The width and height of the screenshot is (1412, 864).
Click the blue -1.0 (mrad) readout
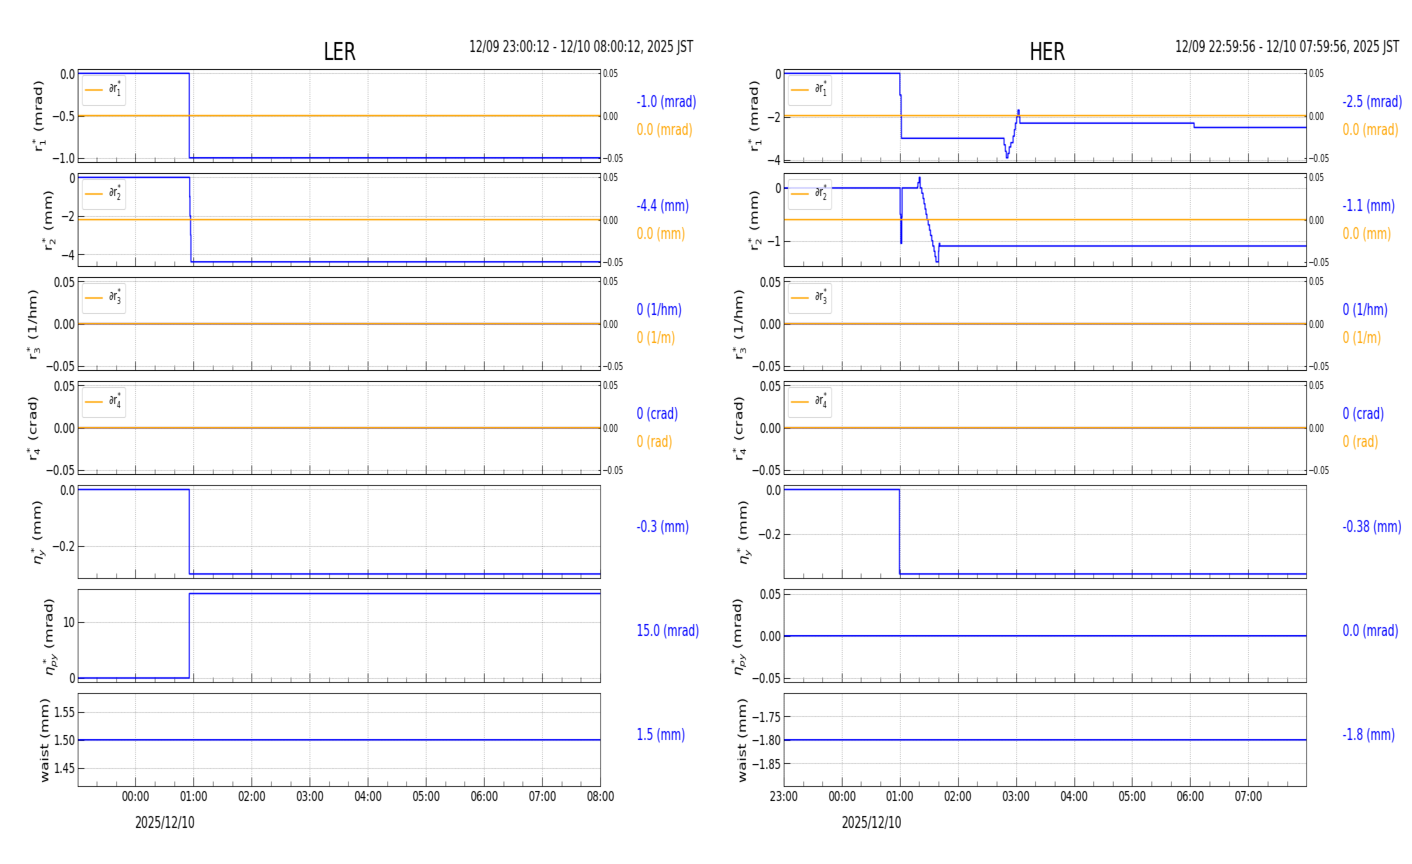click(x=666, y=102)
